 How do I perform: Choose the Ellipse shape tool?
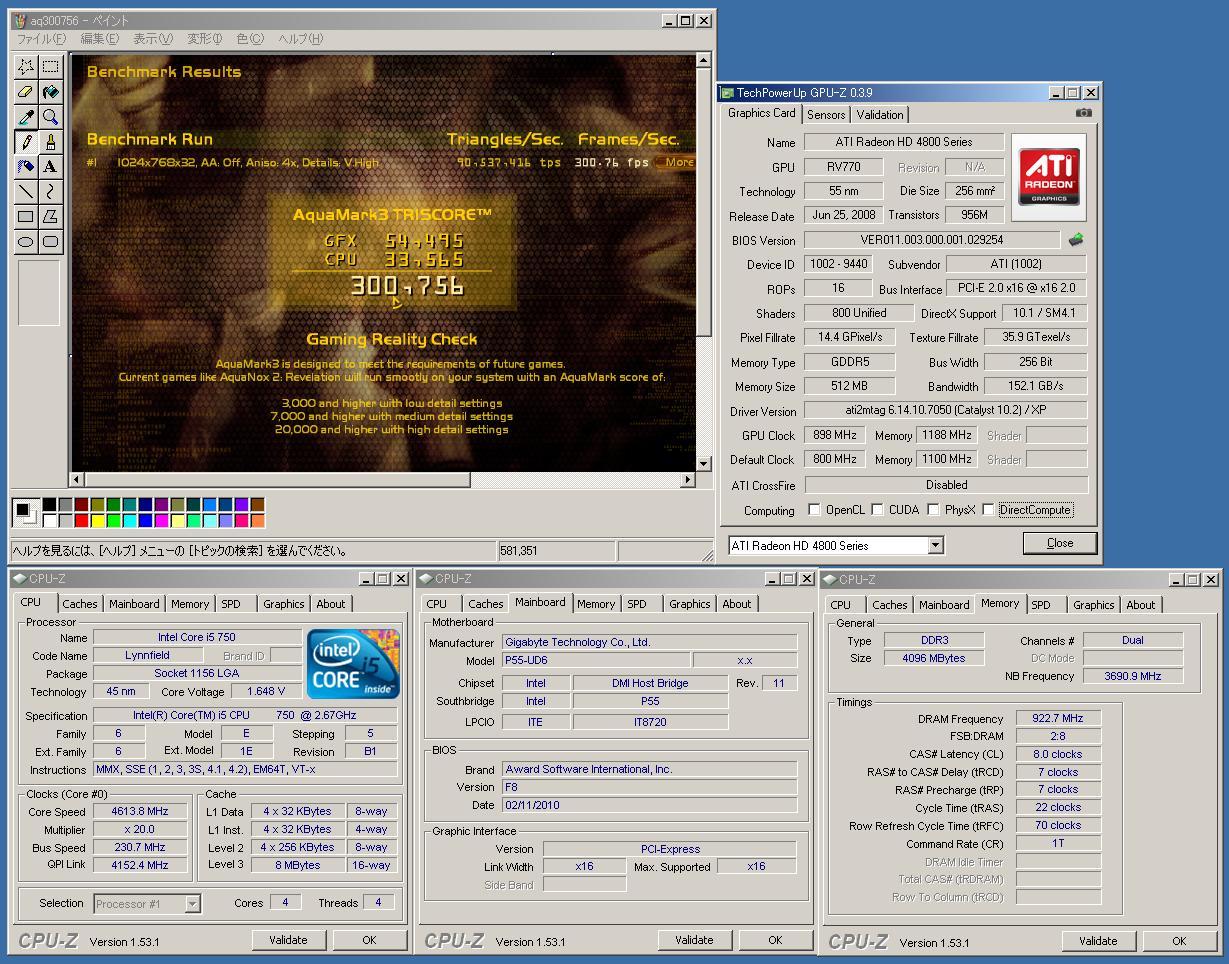(x=26, y=242)
